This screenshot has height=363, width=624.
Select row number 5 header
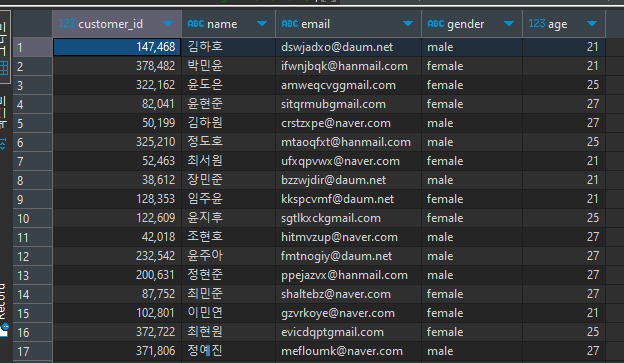coord(33,123)
